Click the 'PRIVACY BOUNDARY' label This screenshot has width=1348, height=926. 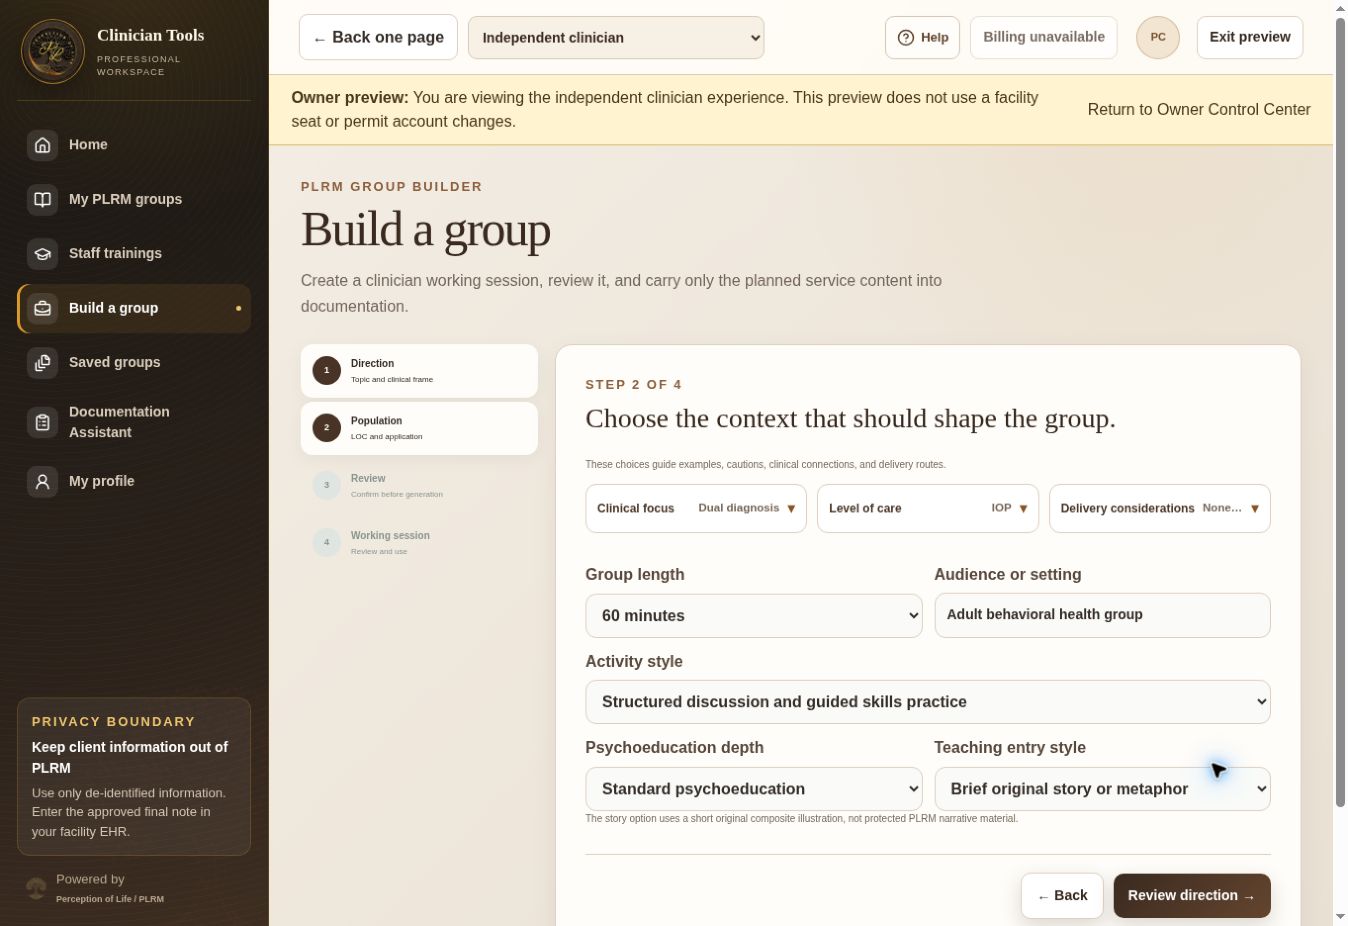click(114, 722)
